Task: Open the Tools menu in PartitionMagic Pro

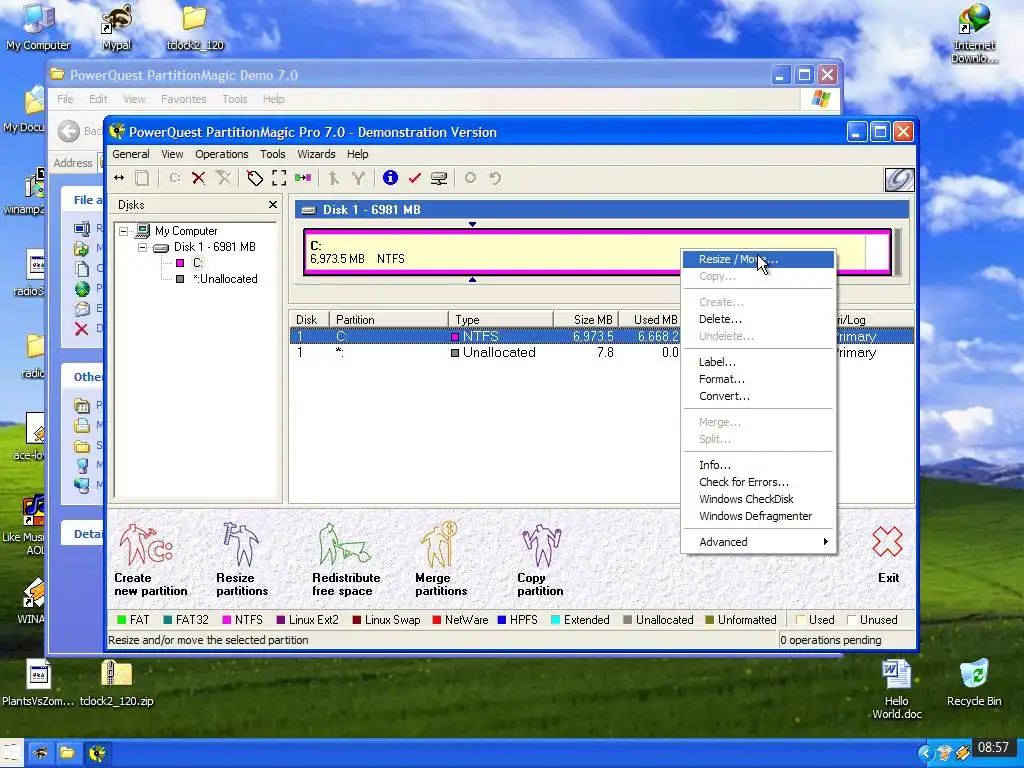Action: [272, 154]
